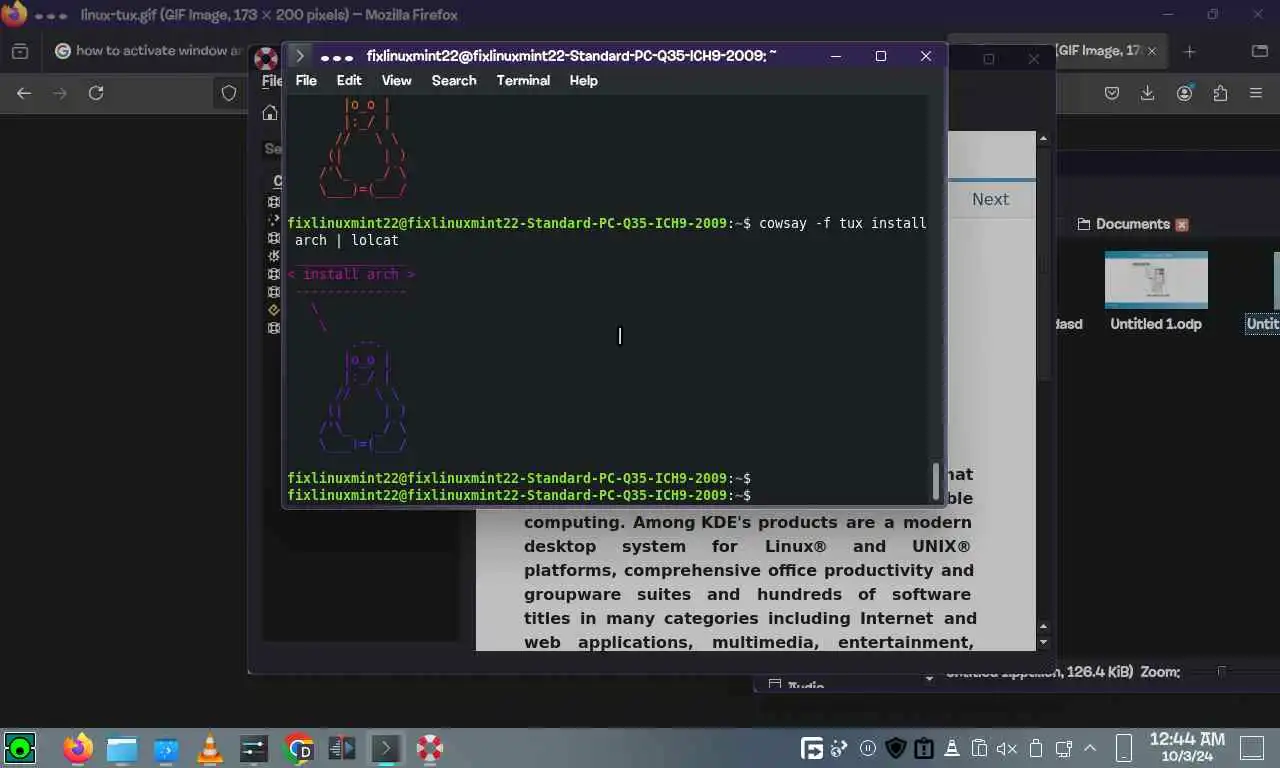This screenshot has width=1280, height=768.
Task: Close the Documents tab in file manager
Action: pyautogui.click(x=1181, y=225)
